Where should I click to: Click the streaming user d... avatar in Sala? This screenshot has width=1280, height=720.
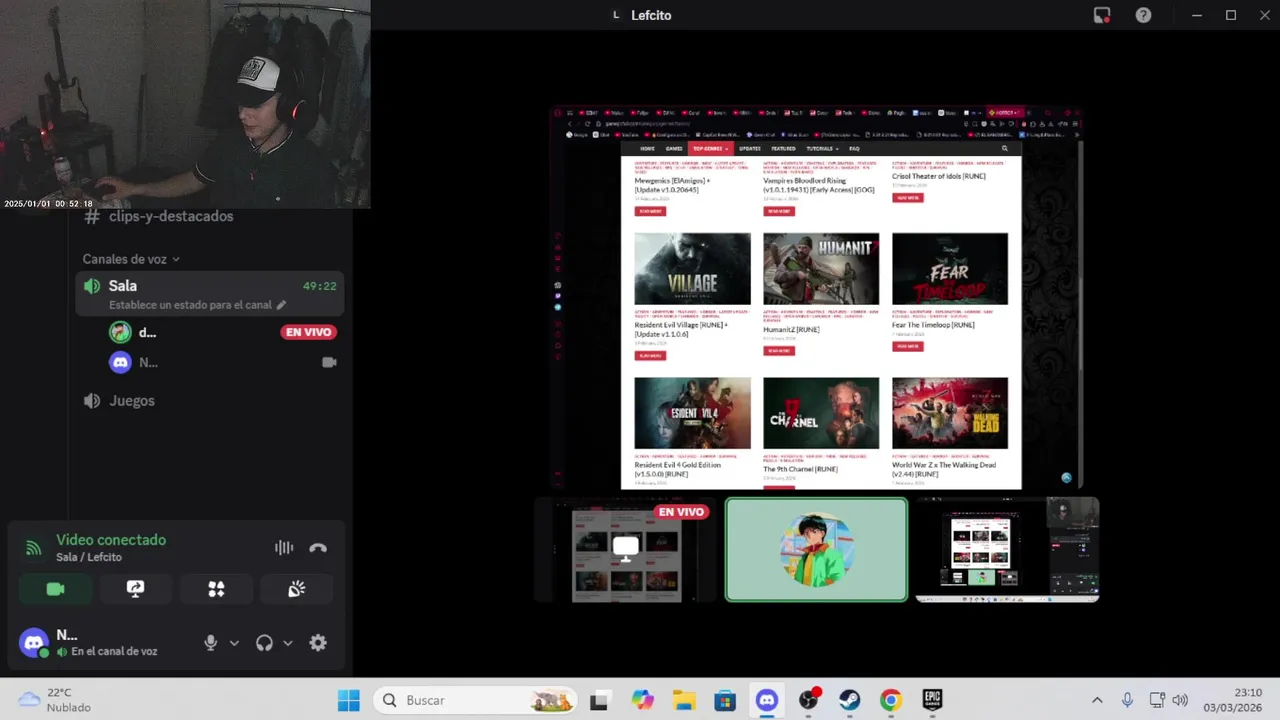[x=120, y=332]
